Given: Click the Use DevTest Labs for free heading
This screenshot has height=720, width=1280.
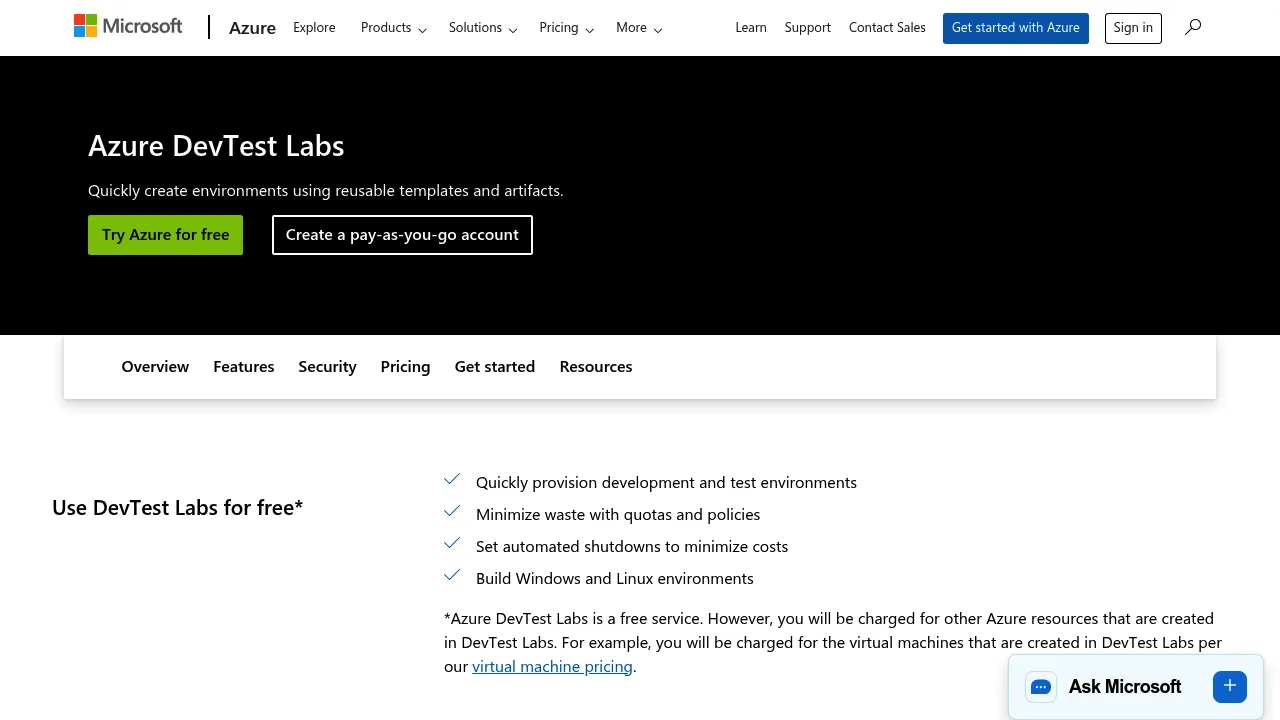Looking at the screenshot, I should click(178, 508).
